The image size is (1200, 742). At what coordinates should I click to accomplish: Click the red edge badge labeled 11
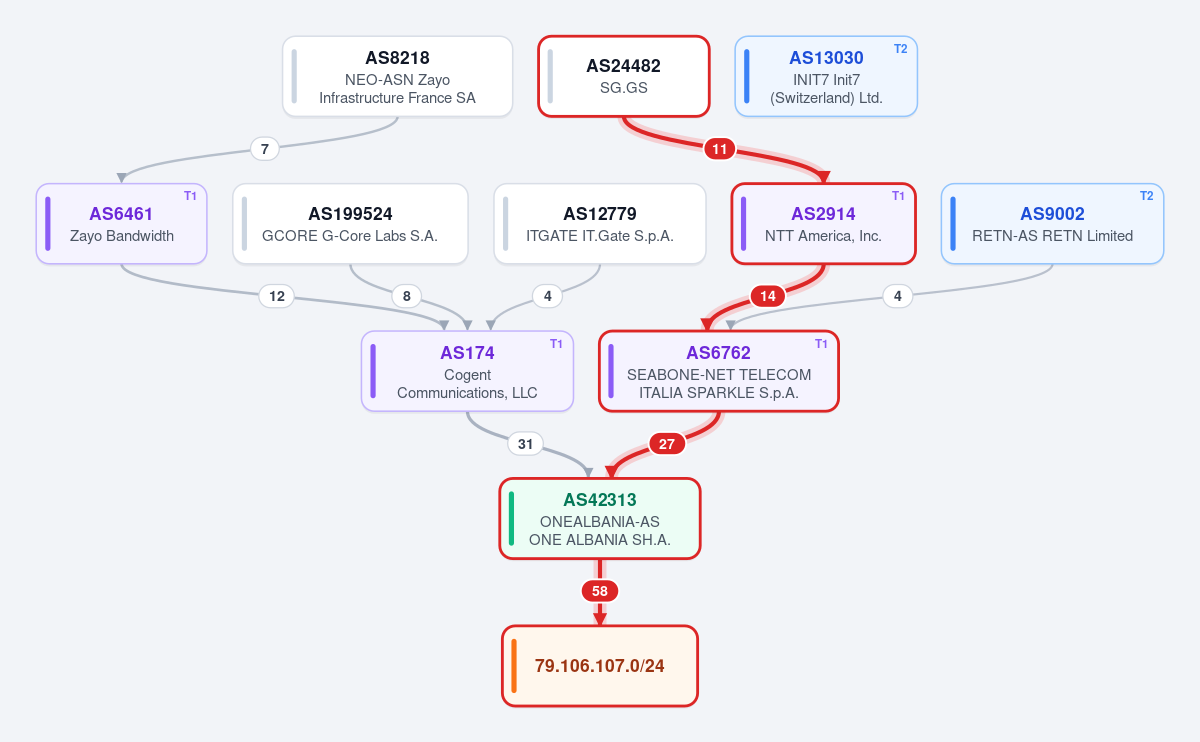pyautogui.click(x=719, y=149)
